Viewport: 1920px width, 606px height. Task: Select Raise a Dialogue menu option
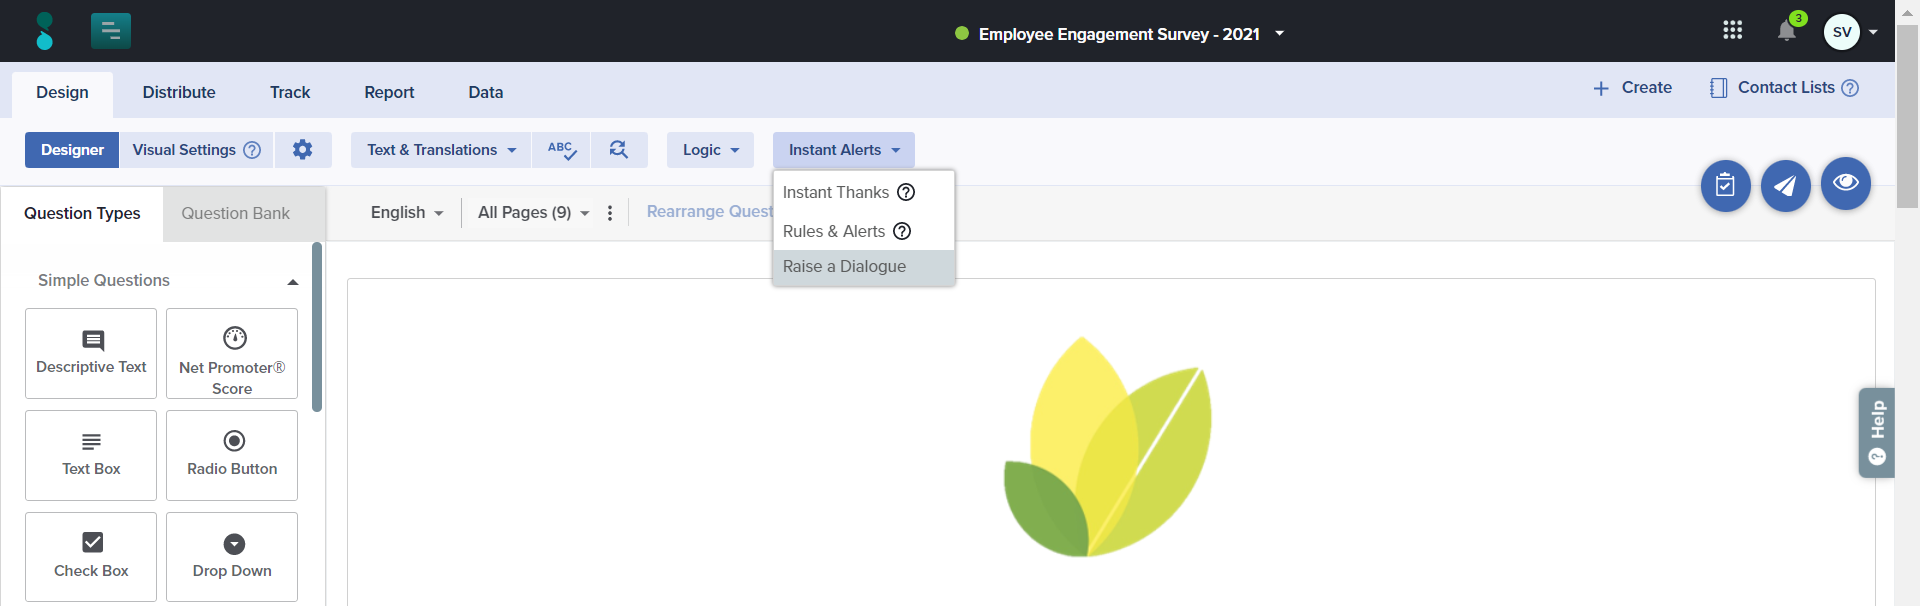844,267
